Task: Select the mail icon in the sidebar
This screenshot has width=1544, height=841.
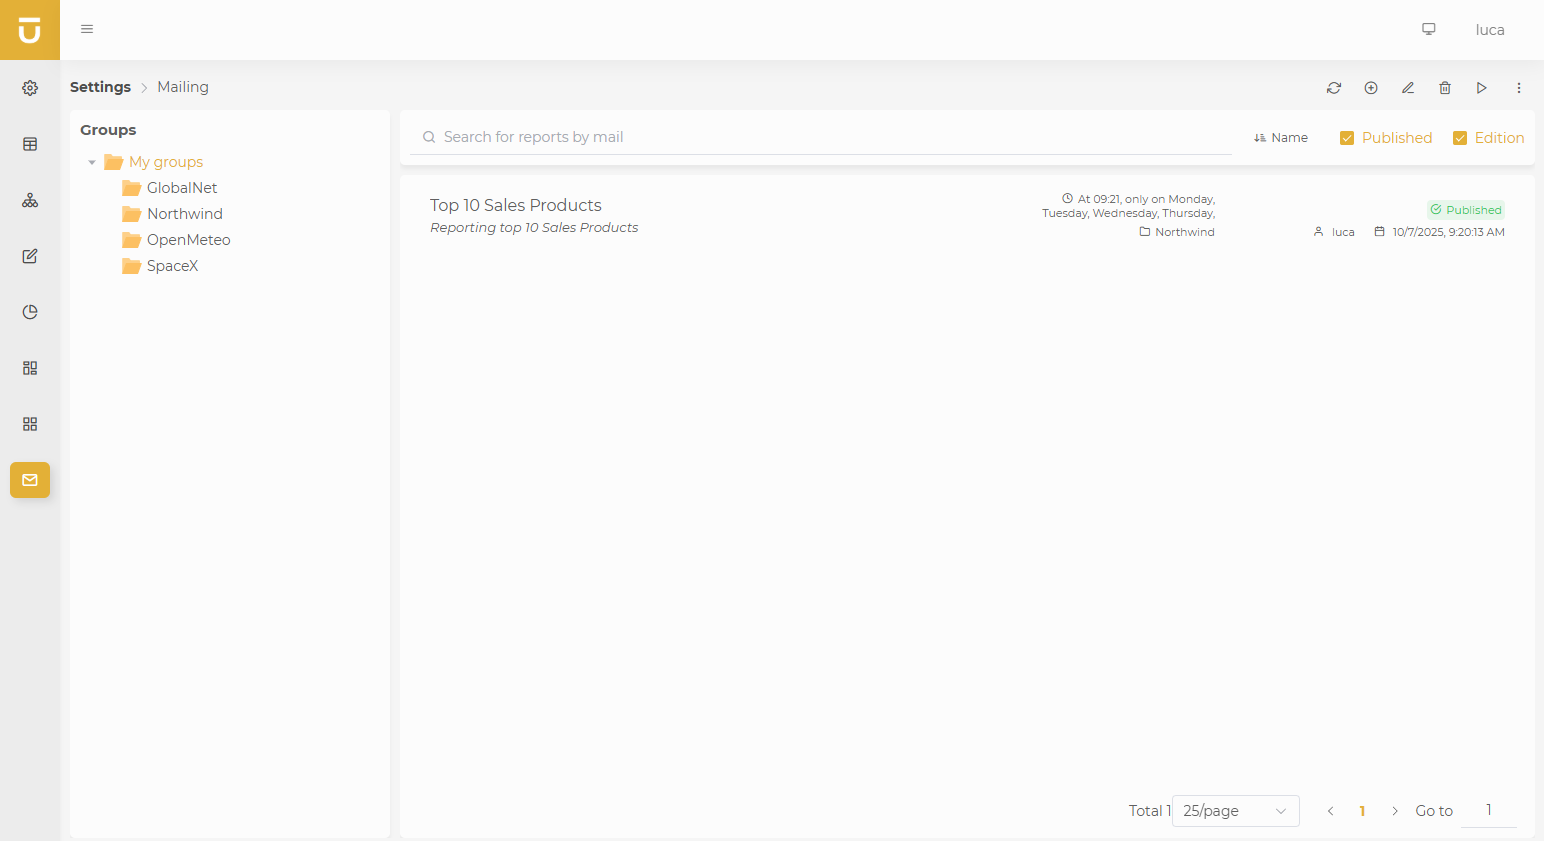Action: pyautogui.click(x=29, y=480)
